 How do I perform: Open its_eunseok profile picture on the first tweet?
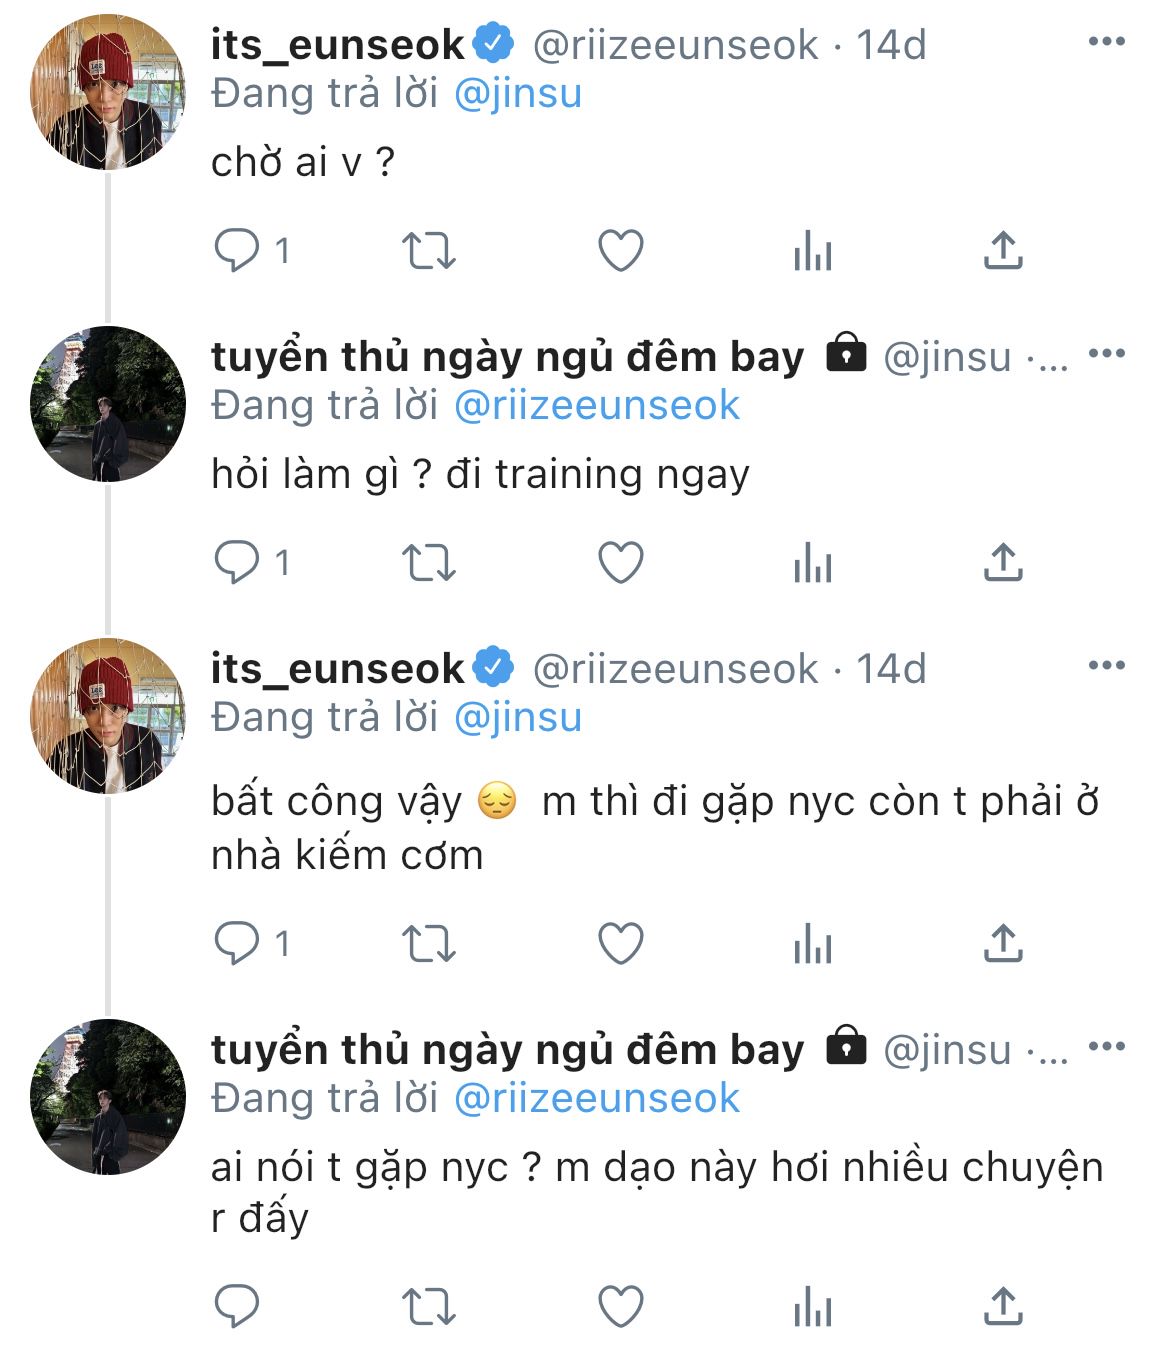point(108,92)
